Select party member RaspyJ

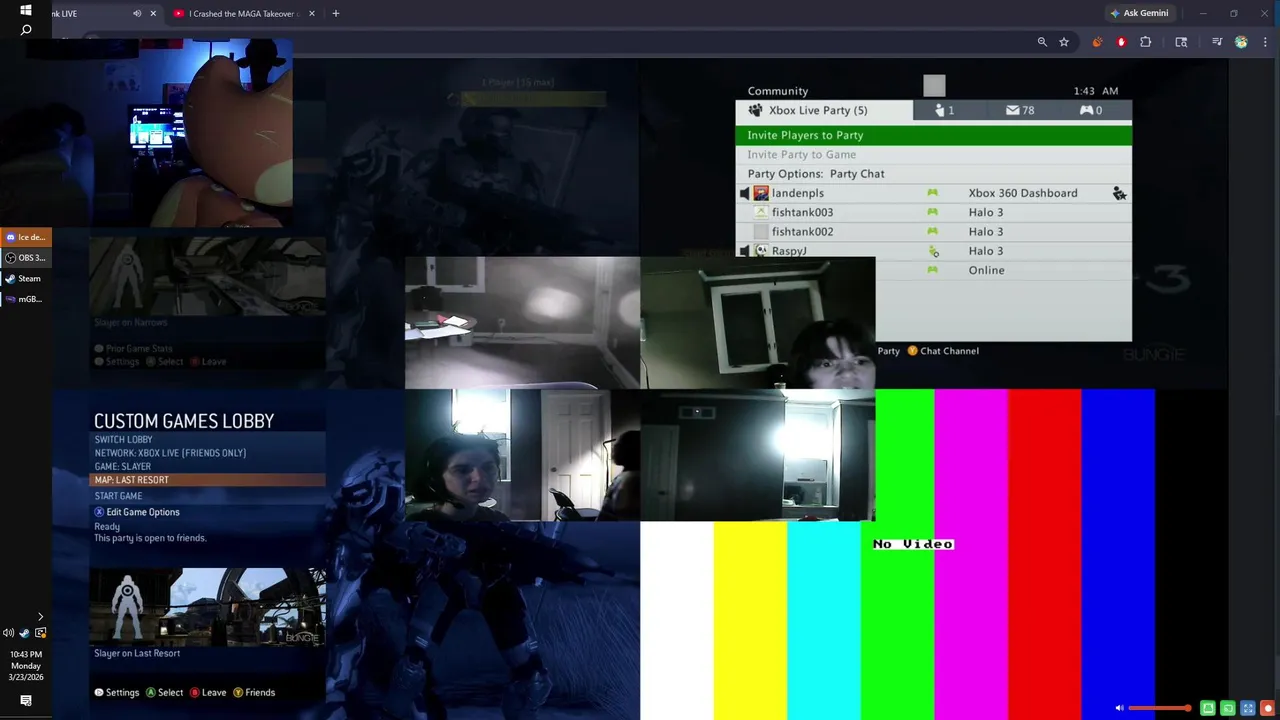(x=934, y=250)
